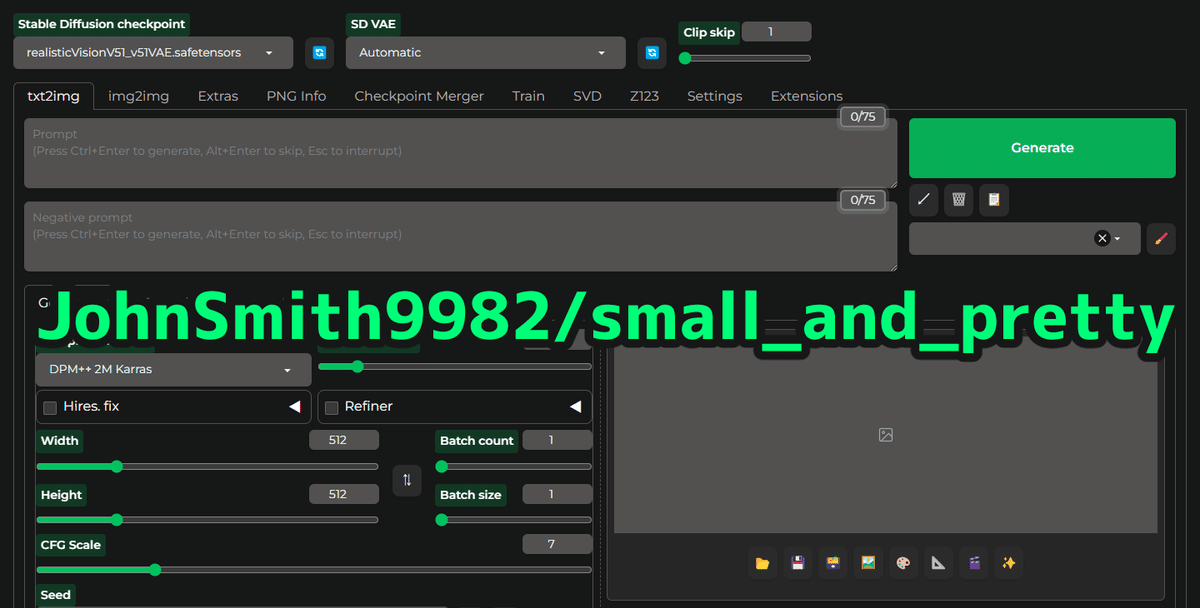Apply styles via the clipboard icon

tap(993, 200)
